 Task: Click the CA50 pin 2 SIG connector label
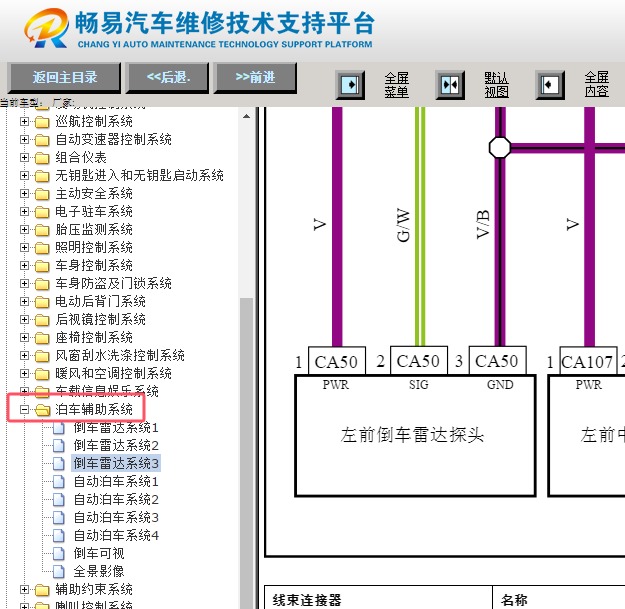(x=419, y=361)
